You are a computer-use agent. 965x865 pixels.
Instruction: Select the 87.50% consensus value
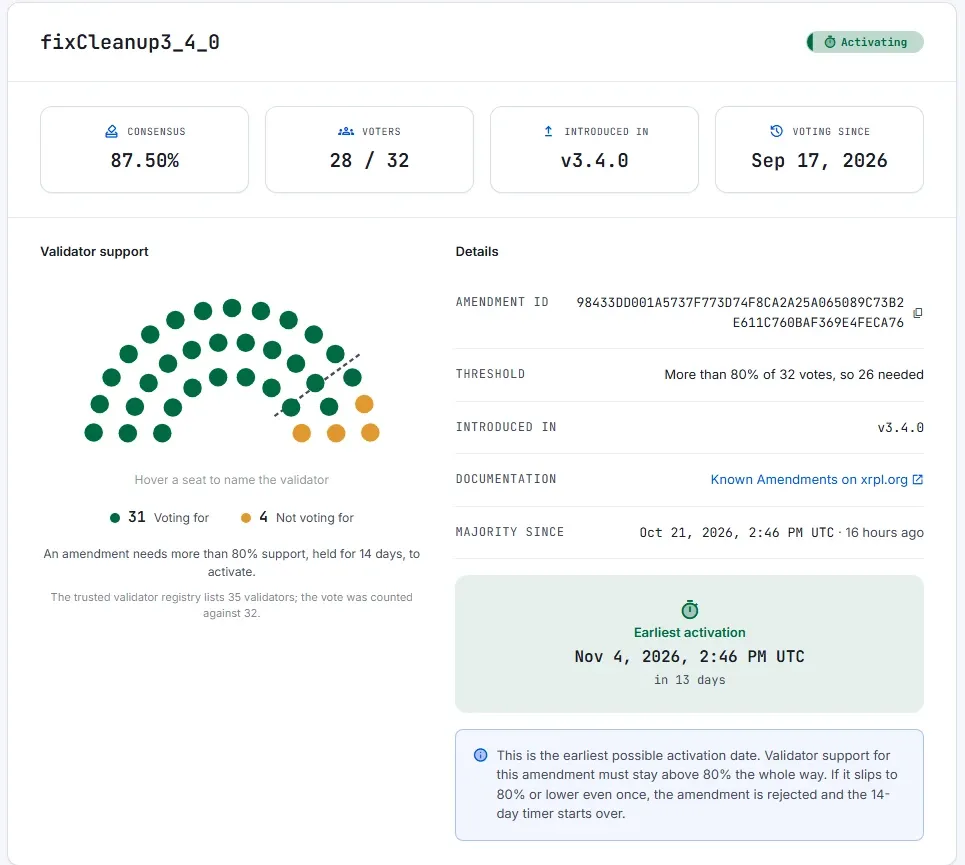coord(145,161)
